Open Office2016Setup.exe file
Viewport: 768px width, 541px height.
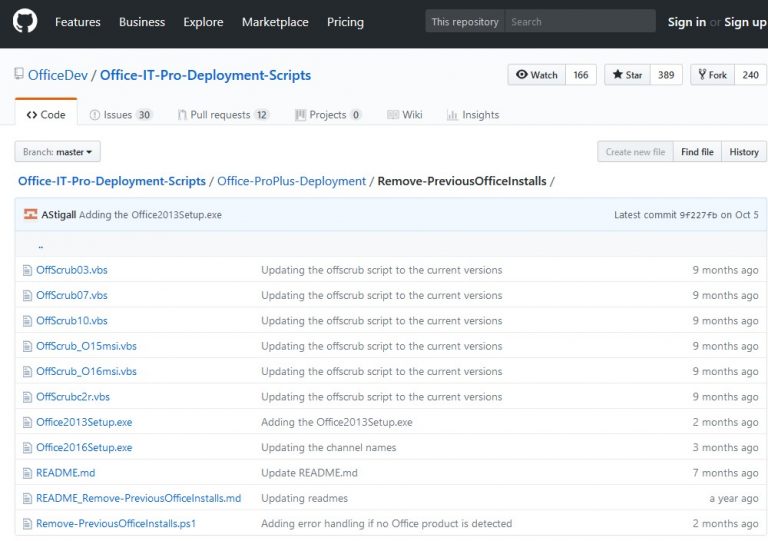pyautogui.click(x=84, y=447)
